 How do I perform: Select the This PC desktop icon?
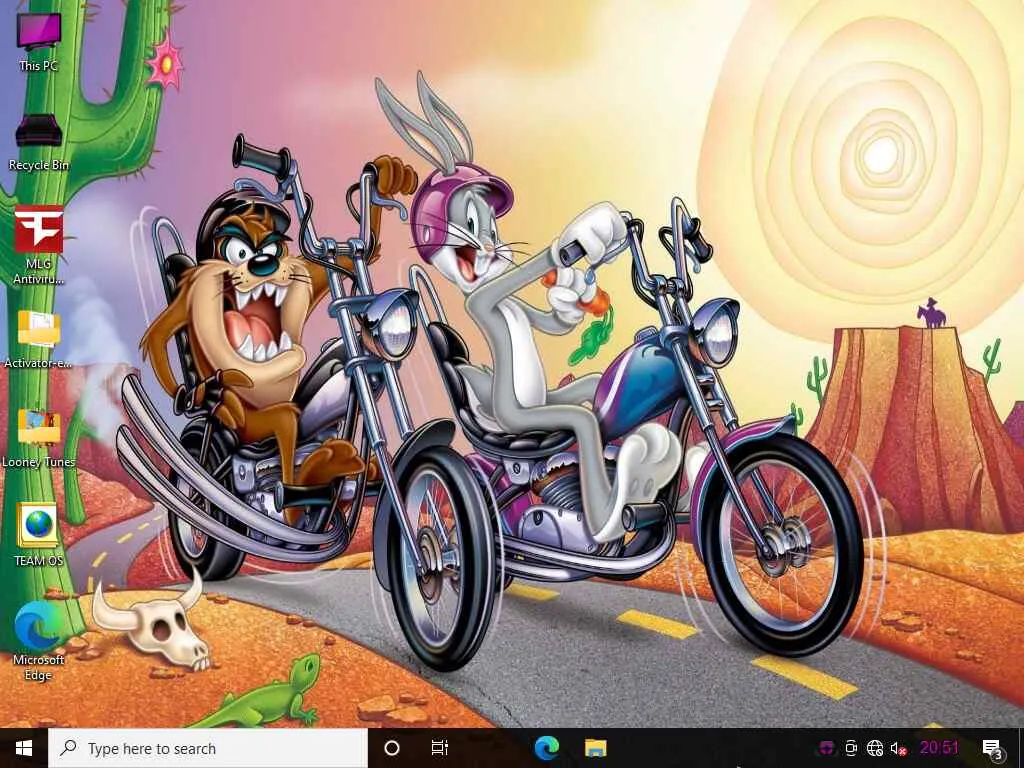tap(39, 40)
